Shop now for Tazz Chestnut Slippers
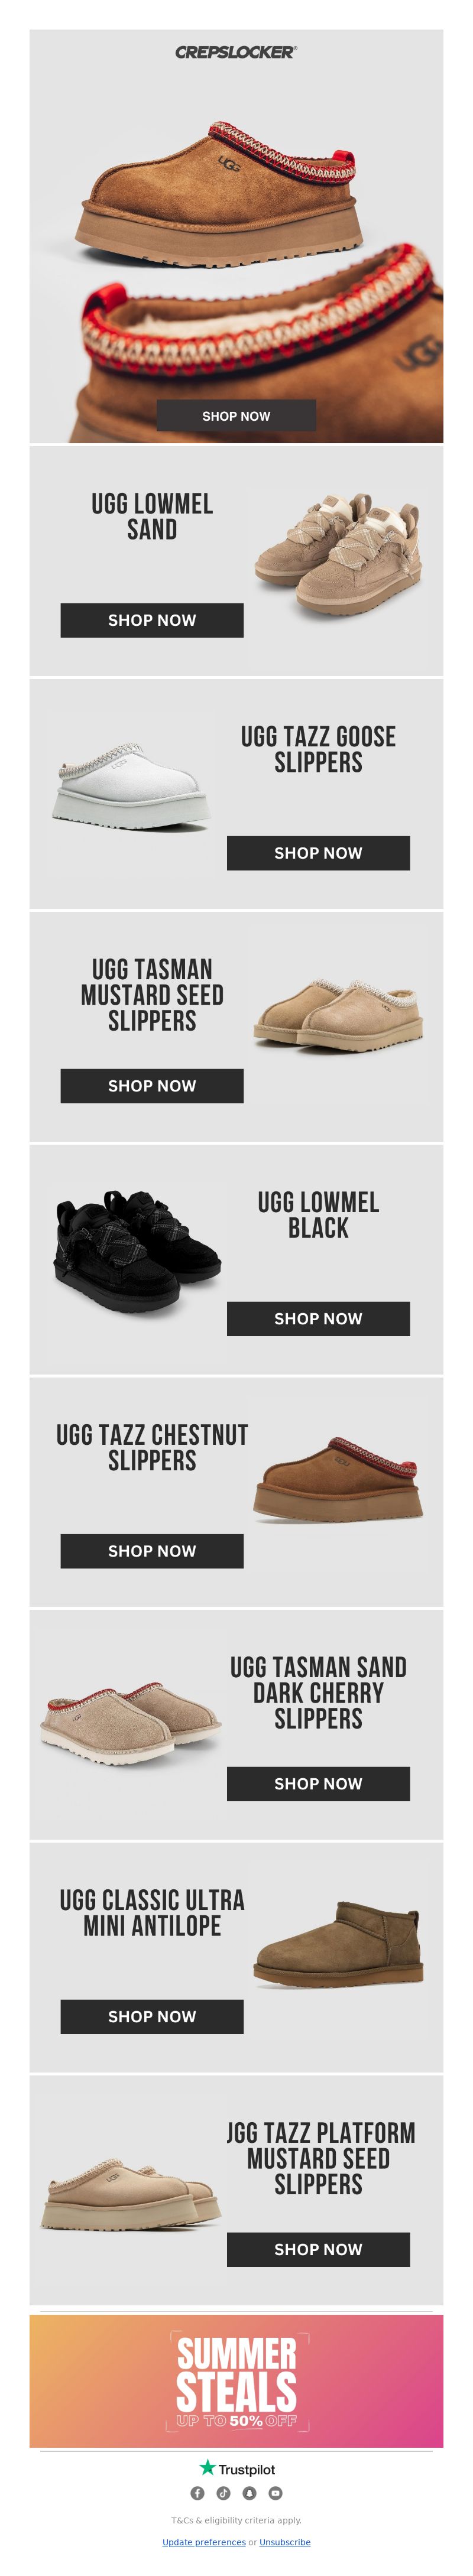 tap(152, 1551)
